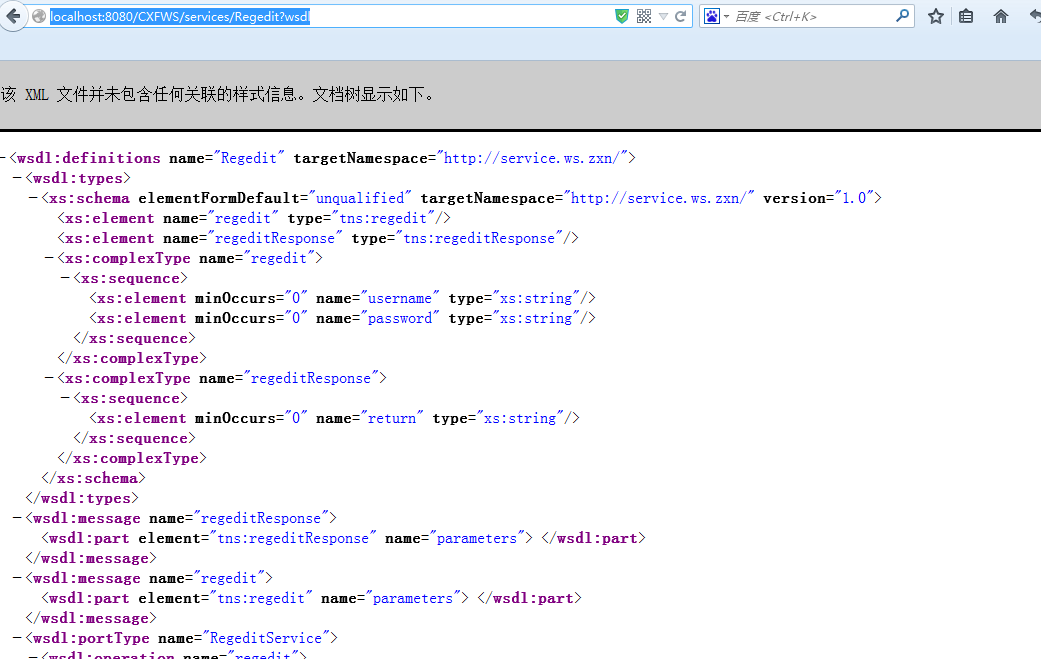The height and width of the screenshot is (659, 1041).
Task: Collapse the wsdl:portType RegeditService node
Action: point(18,638)
